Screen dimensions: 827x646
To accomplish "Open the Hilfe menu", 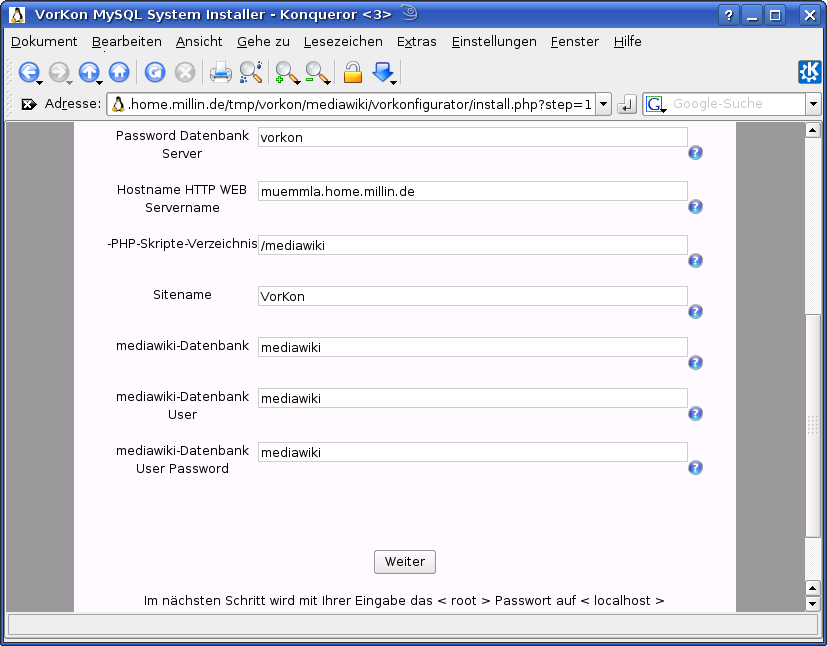I will point(628,42).
